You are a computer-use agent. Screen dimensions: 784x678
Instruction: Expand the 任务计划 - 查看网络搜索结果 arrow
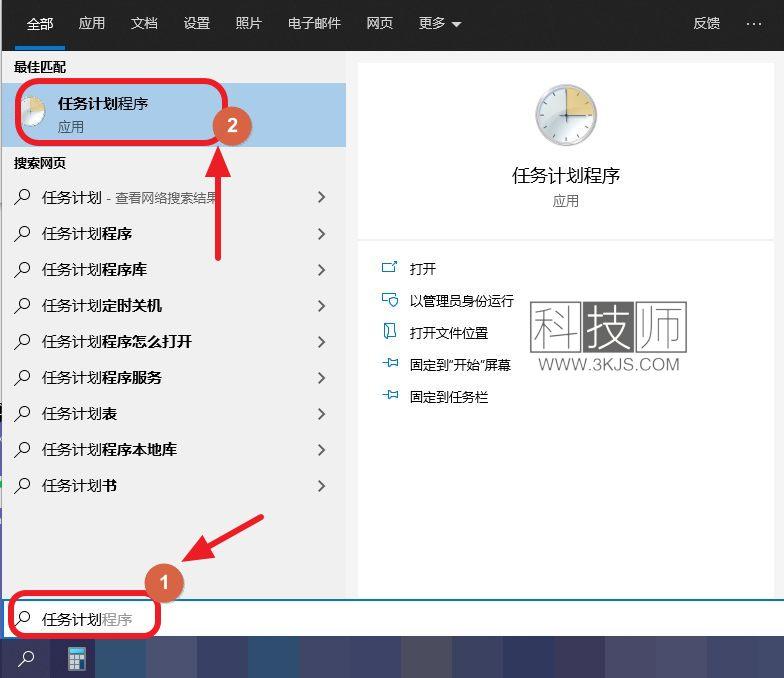322,198
